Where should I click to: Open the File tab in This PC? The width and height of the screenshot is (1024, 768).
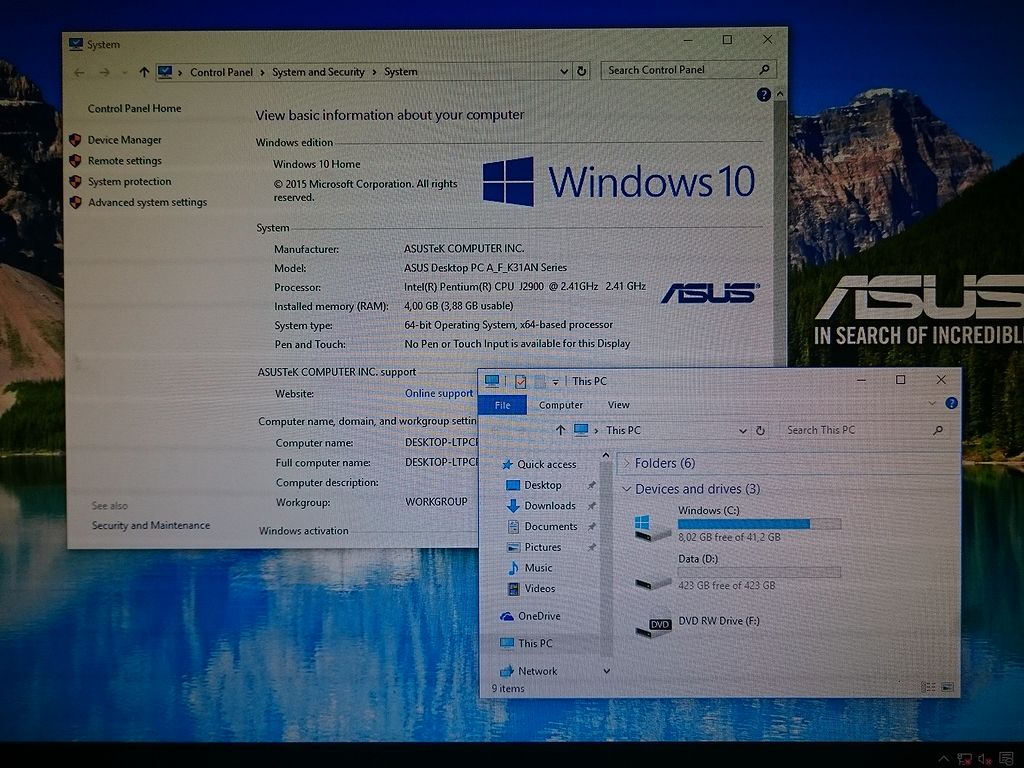click(502, 405)
